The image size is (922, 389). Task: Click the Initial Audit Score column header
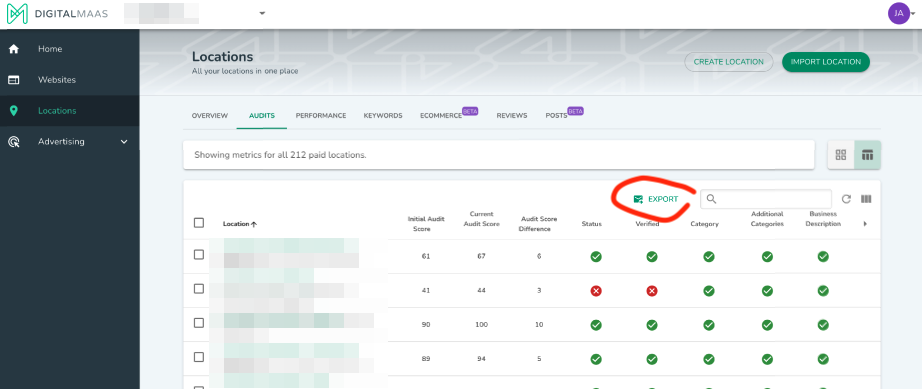click(x=425, y=224)
